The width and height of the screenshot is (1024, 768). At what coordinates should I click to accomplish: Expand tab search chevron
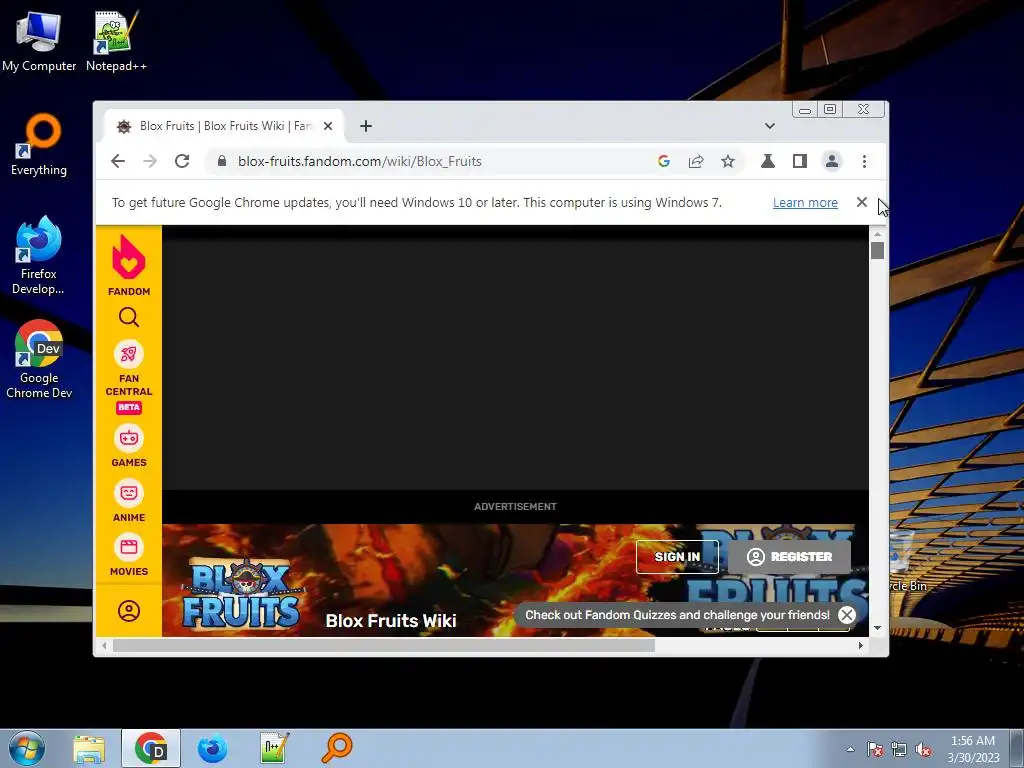[x=770, y=126]
